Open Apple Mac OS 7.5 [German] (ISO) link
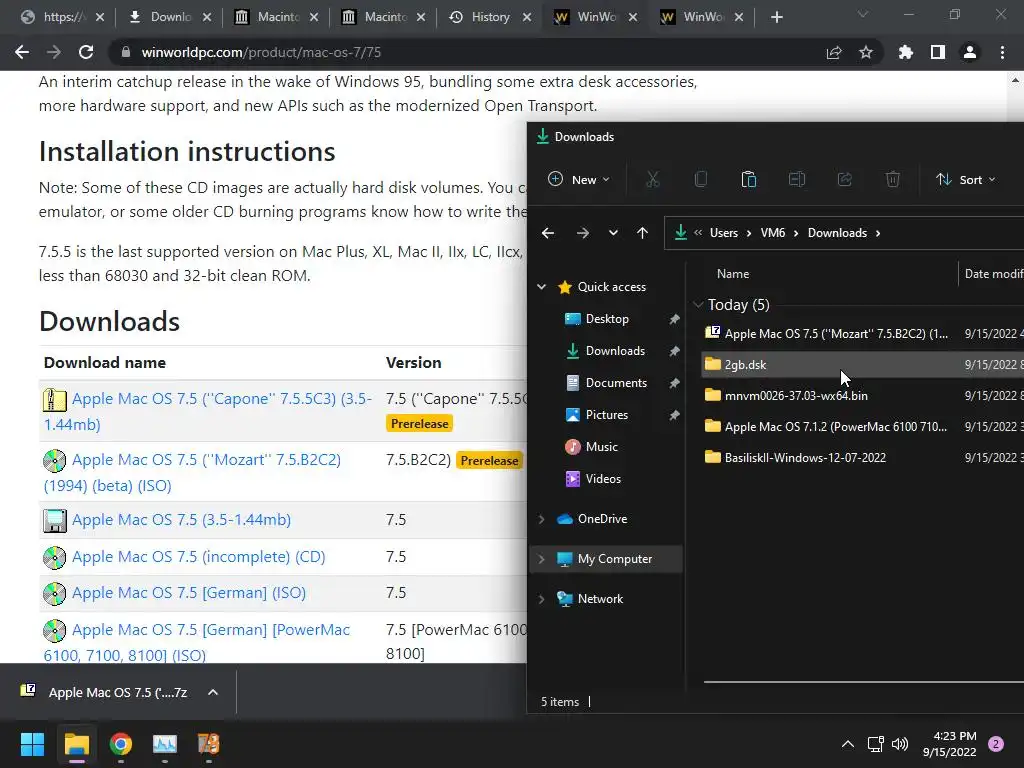The image size is (1024, 768). 189,593
